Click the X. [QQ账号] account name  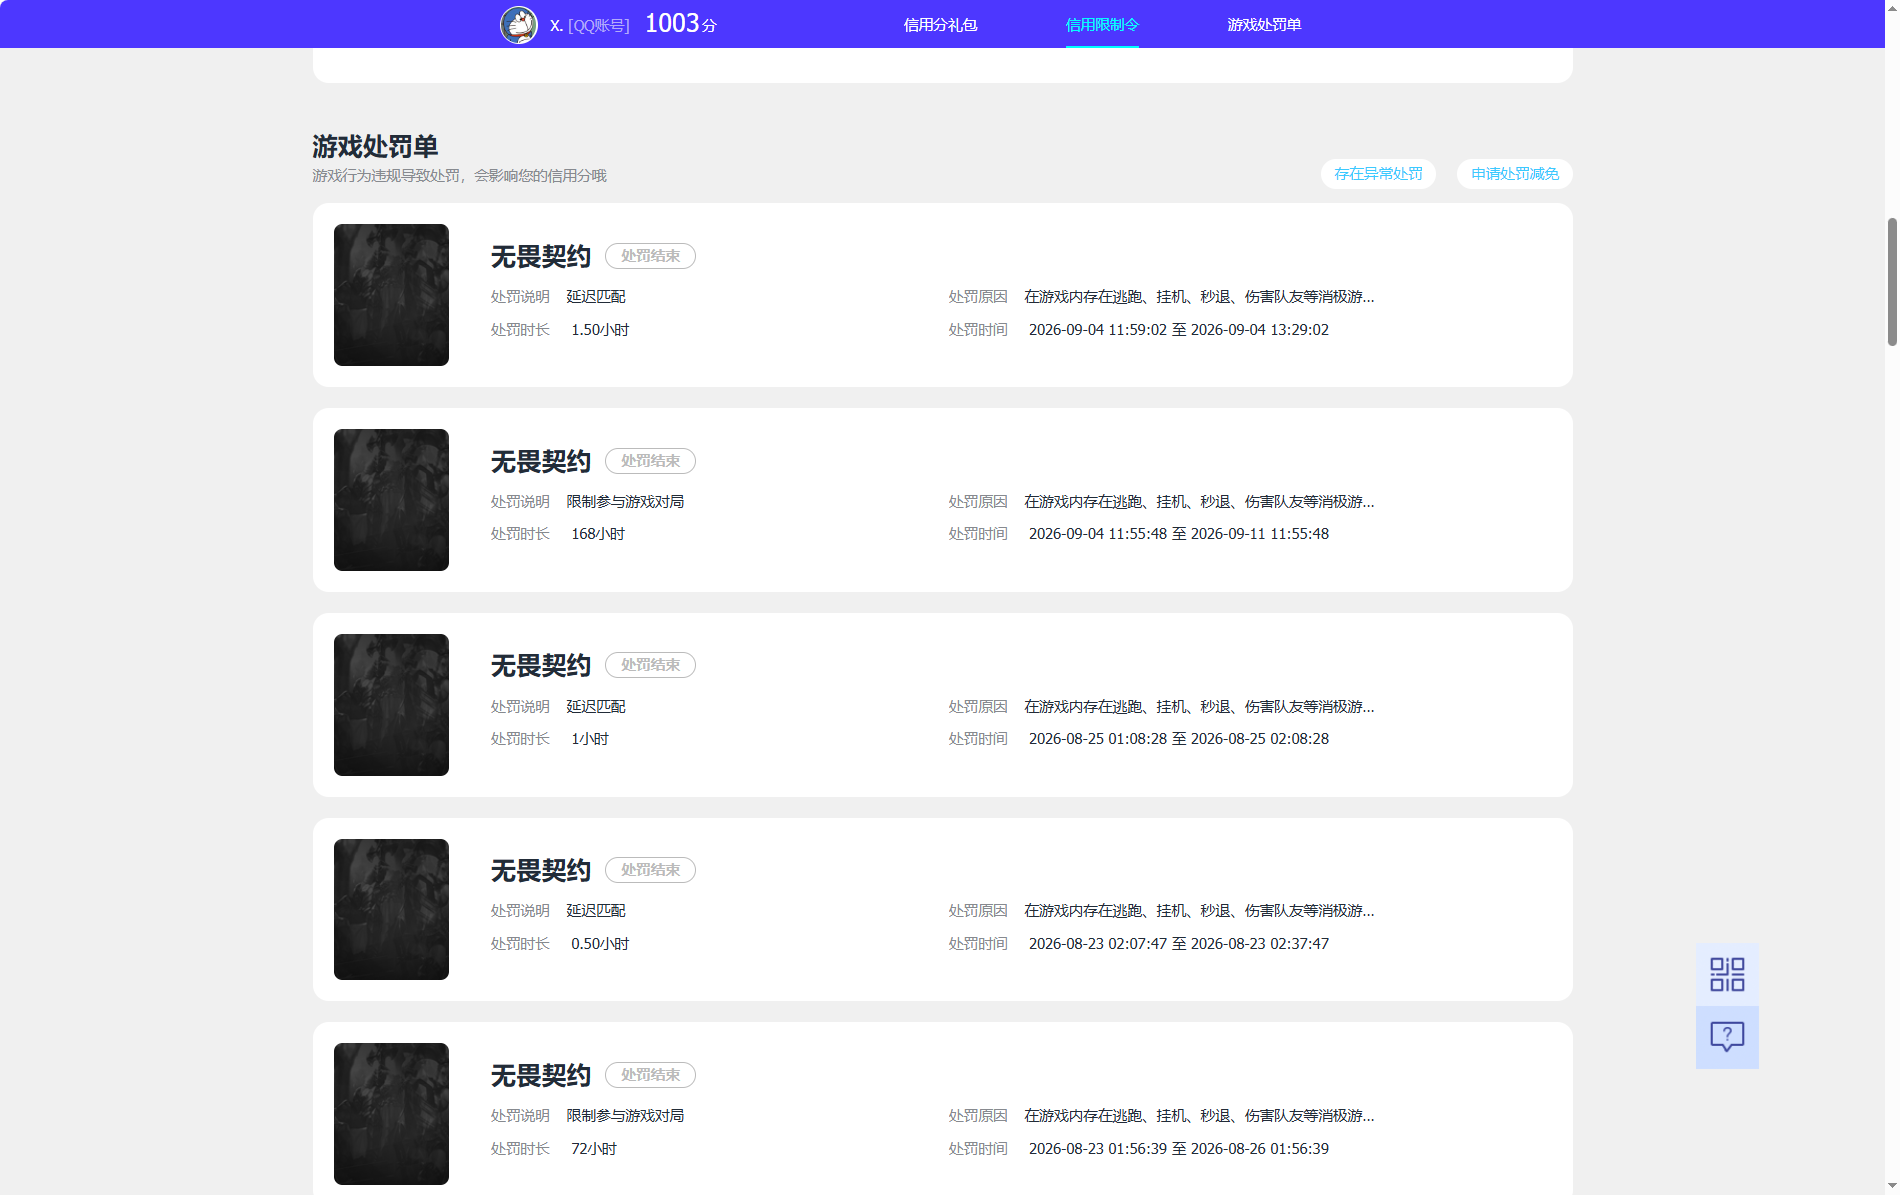590,25
